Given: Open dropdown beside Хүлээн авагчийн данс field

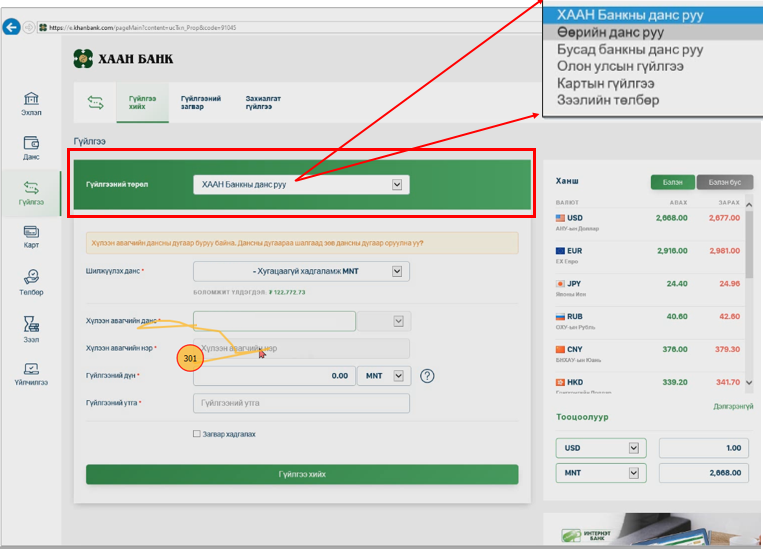Looking at the screenshot, I should (384, 321).
